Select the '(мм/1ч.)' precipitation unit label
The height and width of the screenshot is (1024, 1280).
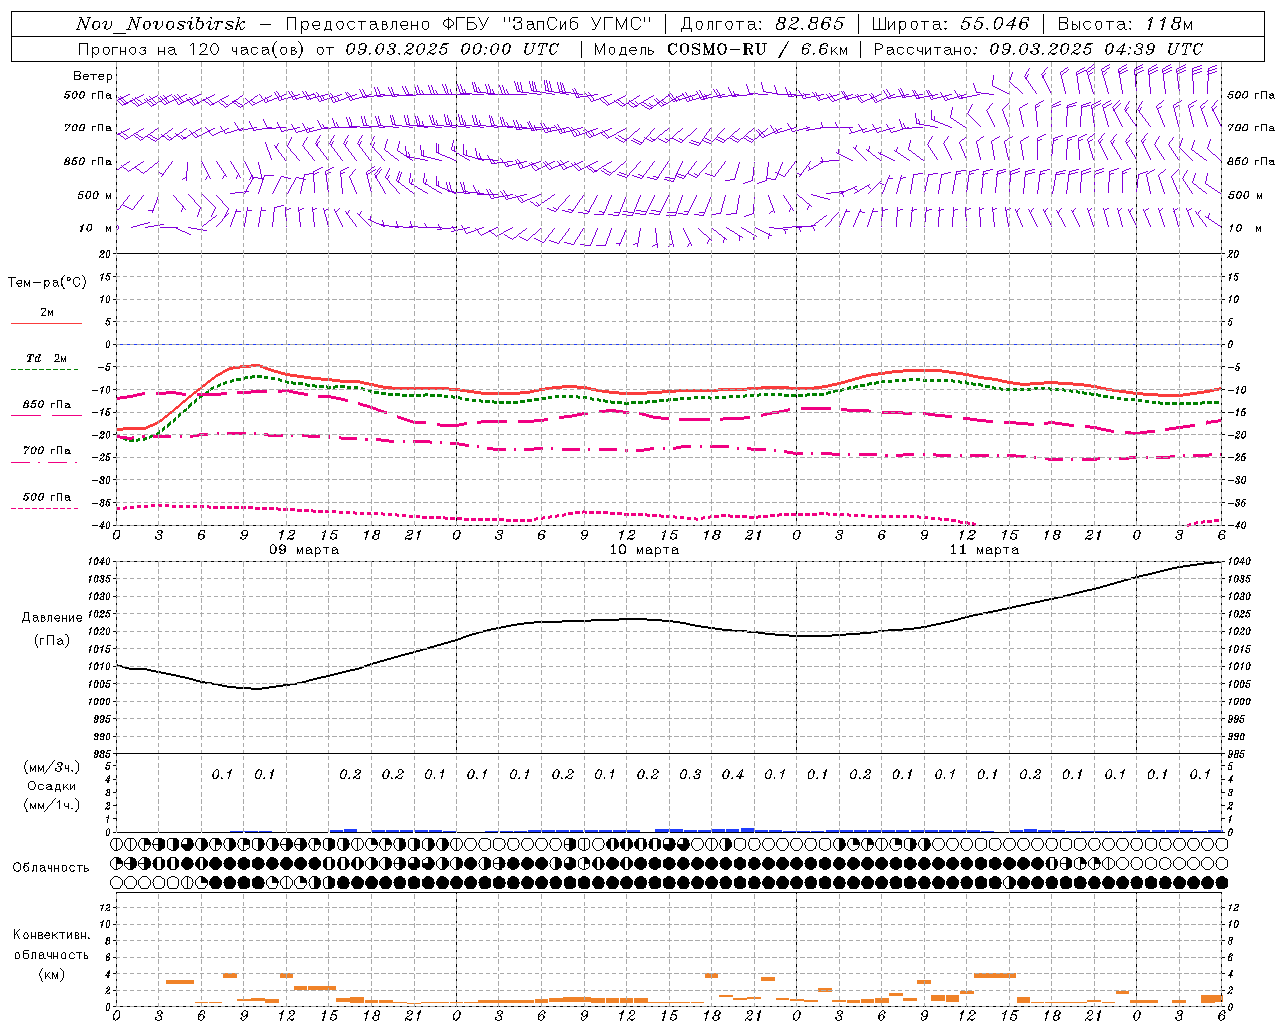(52, 805)
